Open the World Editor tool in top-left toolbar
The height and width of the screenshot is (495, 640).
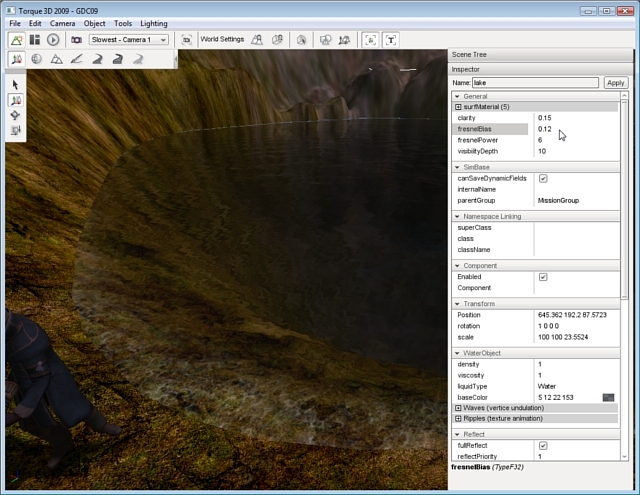point(16,40)
